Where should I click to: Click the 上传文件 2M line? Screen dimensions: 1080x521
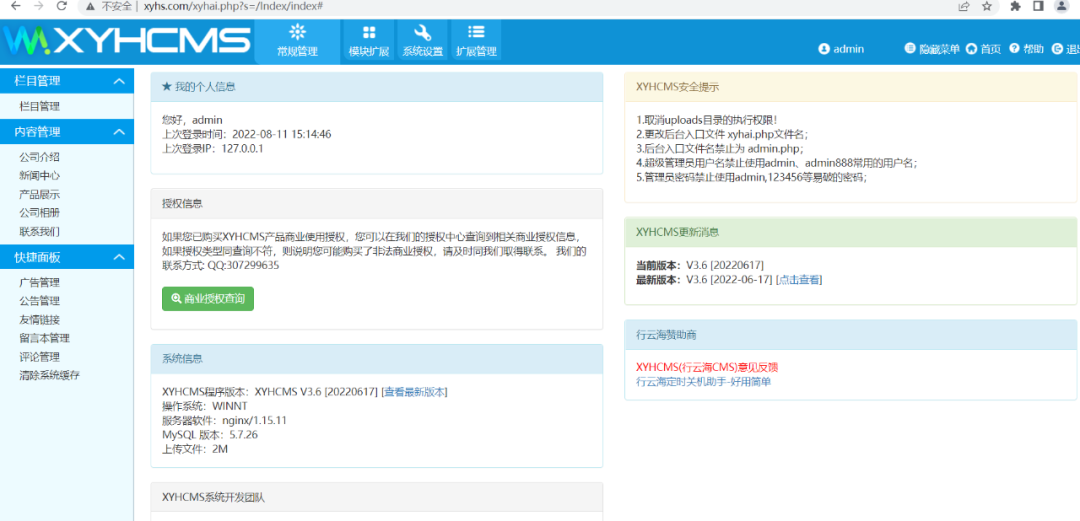tap(195, 449)
